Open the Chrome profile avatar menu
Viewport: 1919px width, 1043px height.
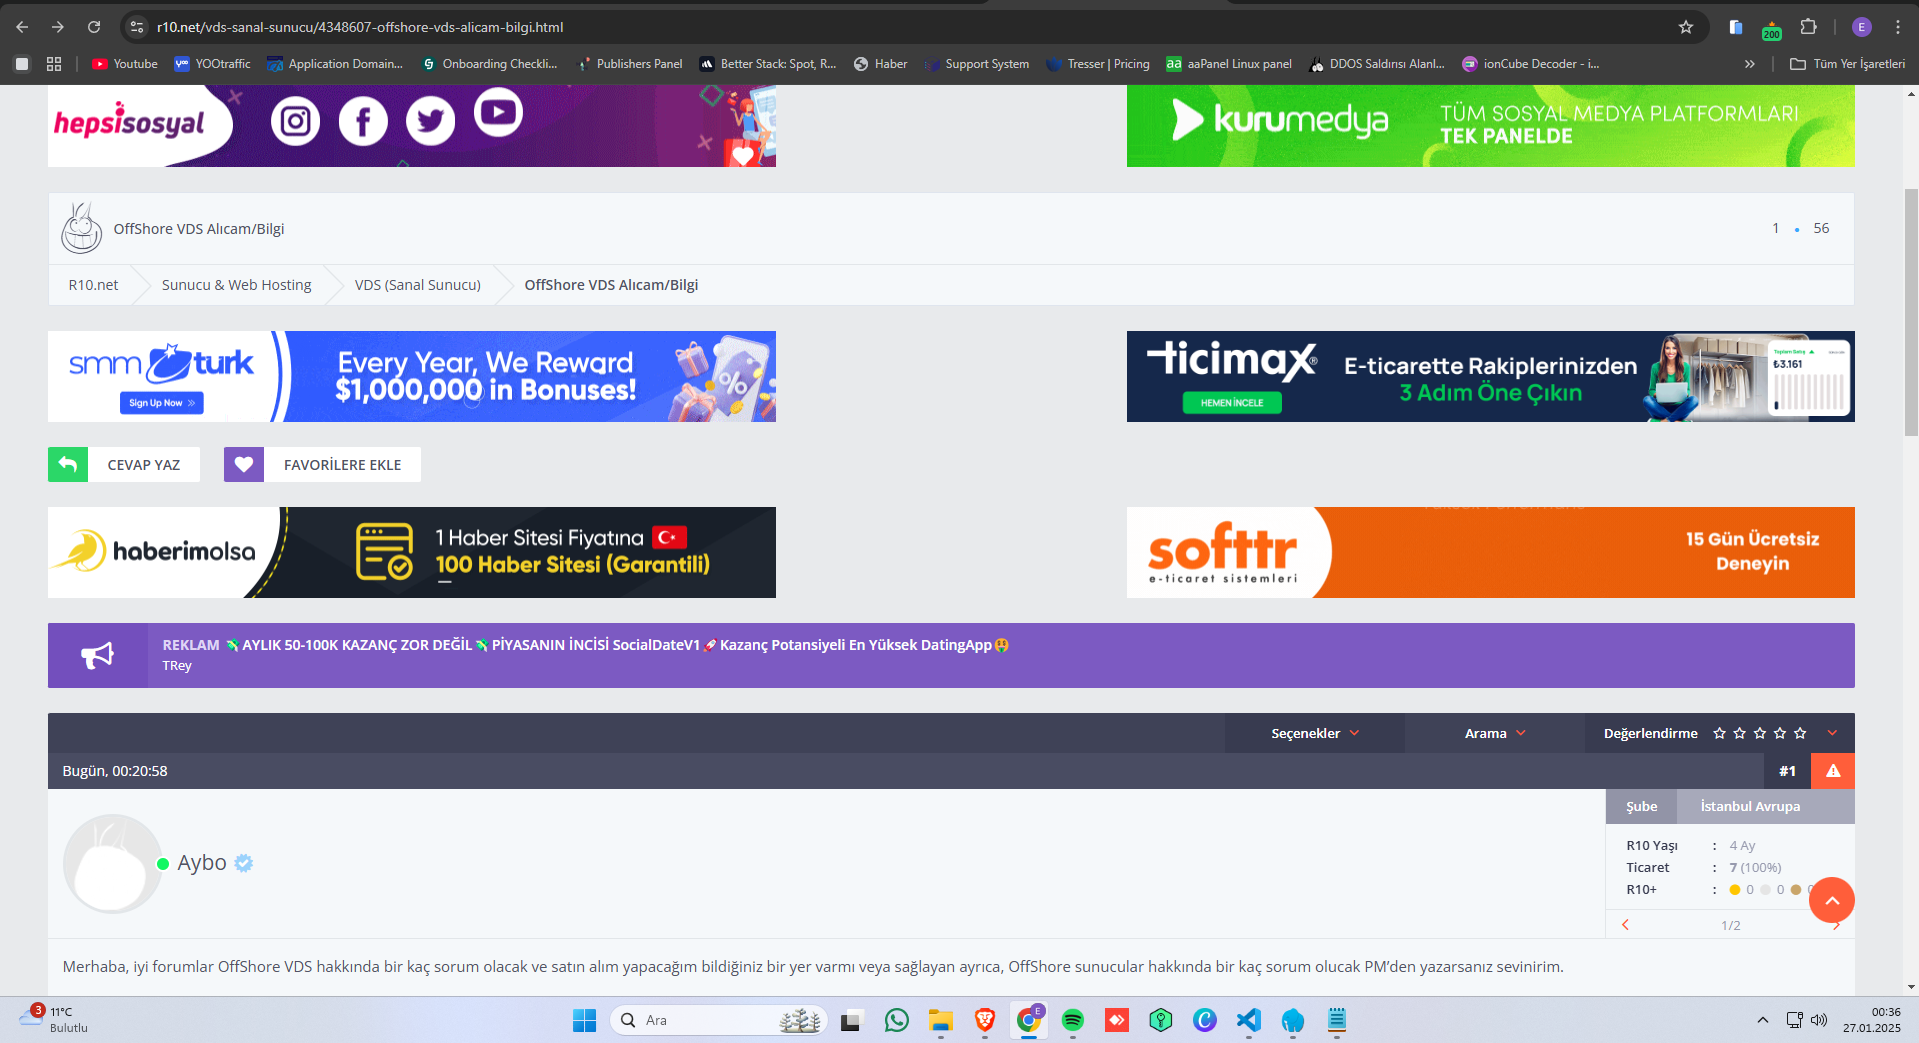[1861, 27]
